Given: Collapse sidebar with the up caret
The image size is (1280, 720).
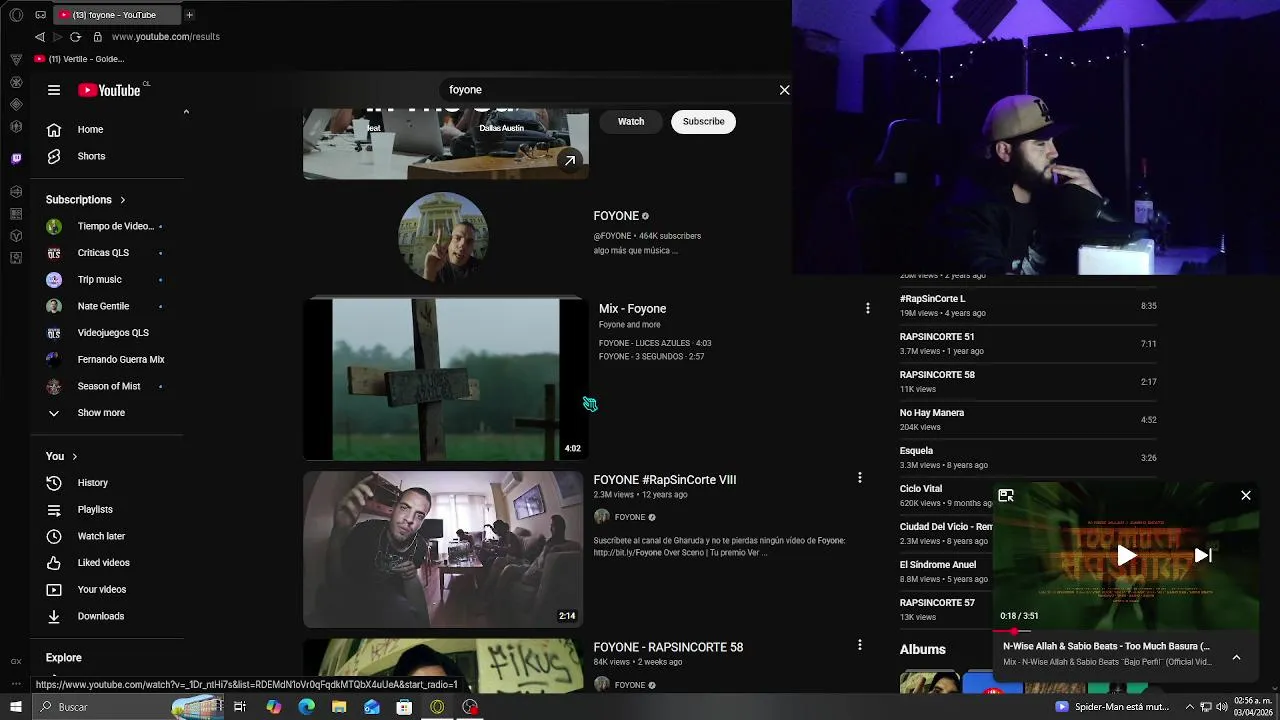Looking at the screenshot, I should [186, 112].
